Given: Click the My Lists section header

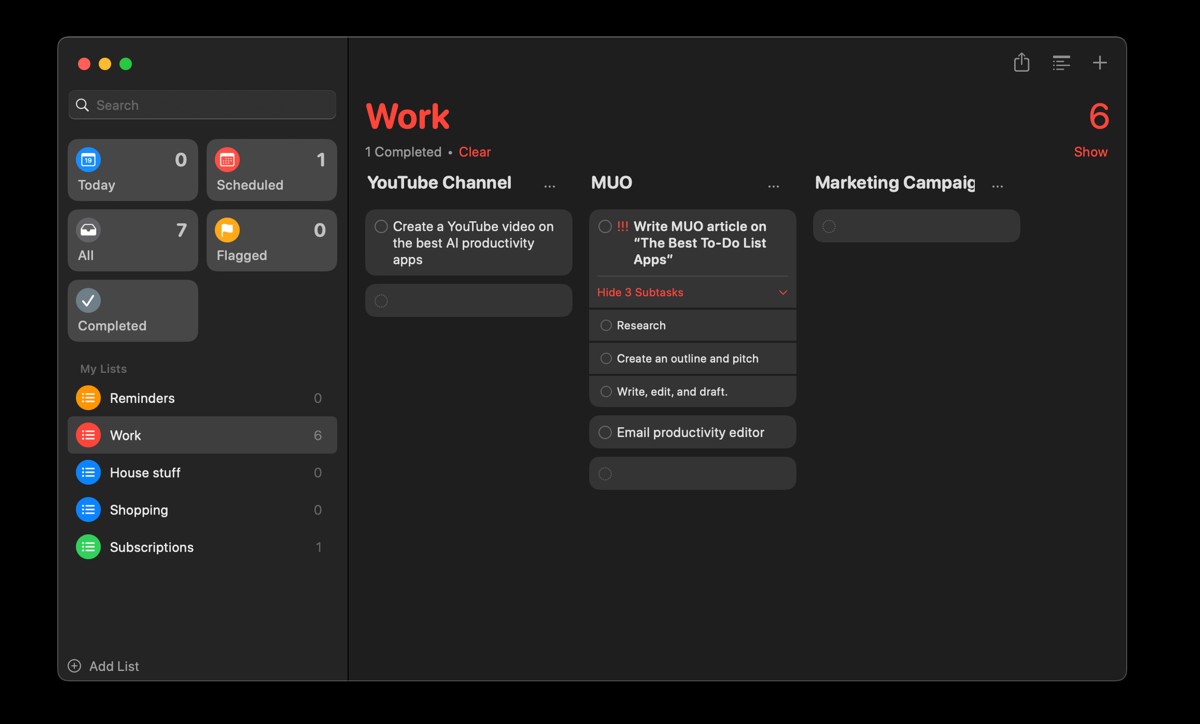Looking at the screenshot, I should coord(104,369).
